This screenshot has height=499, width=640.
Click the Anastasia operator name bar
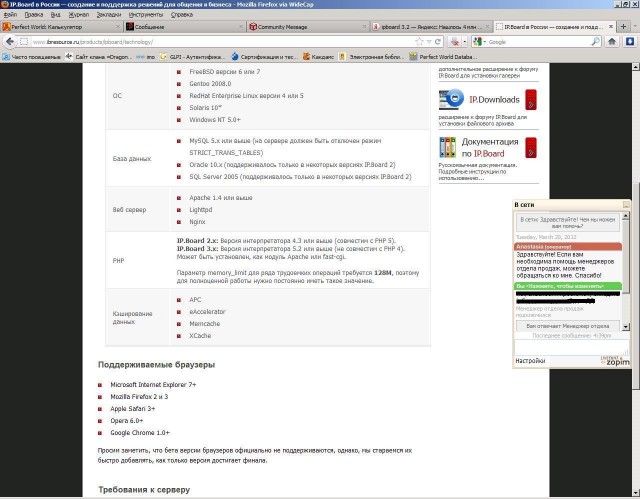568,246
